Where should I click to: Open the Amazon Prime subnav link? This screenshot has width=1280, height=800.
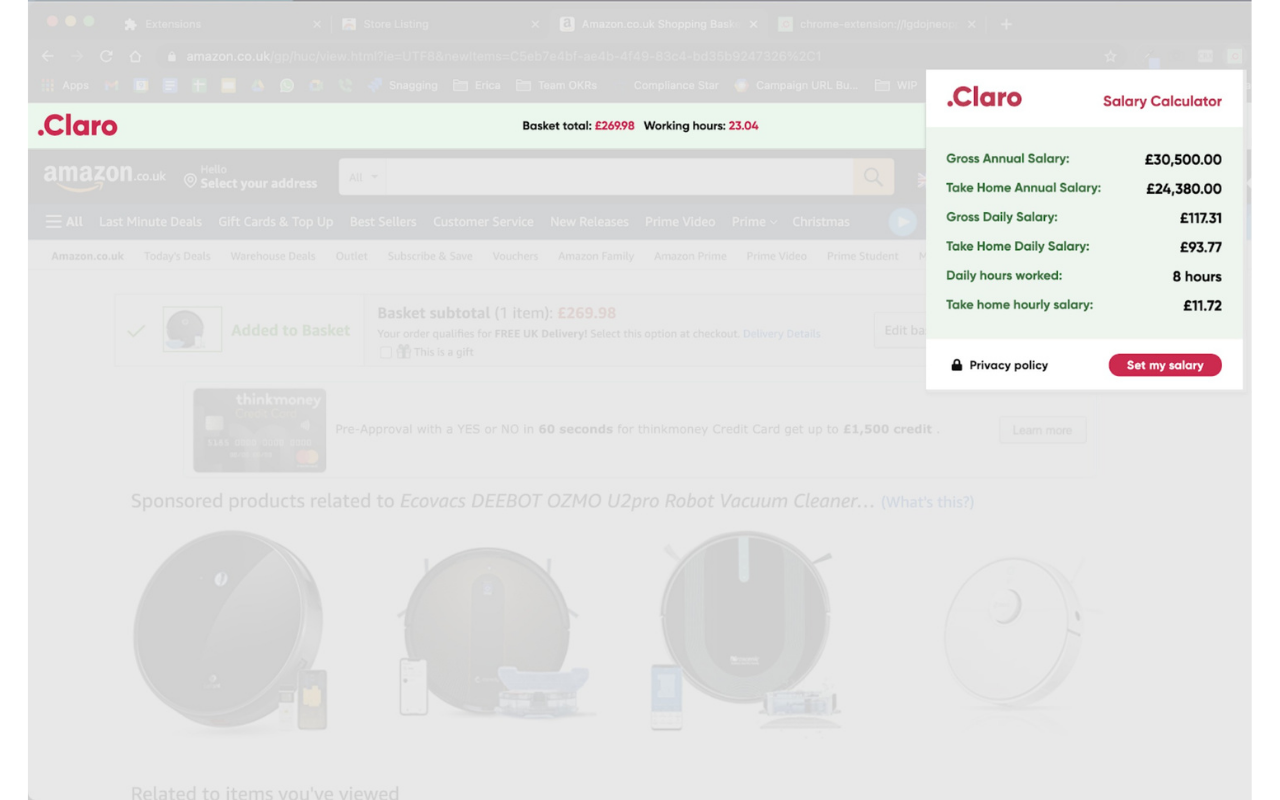(x=690, y=256)
